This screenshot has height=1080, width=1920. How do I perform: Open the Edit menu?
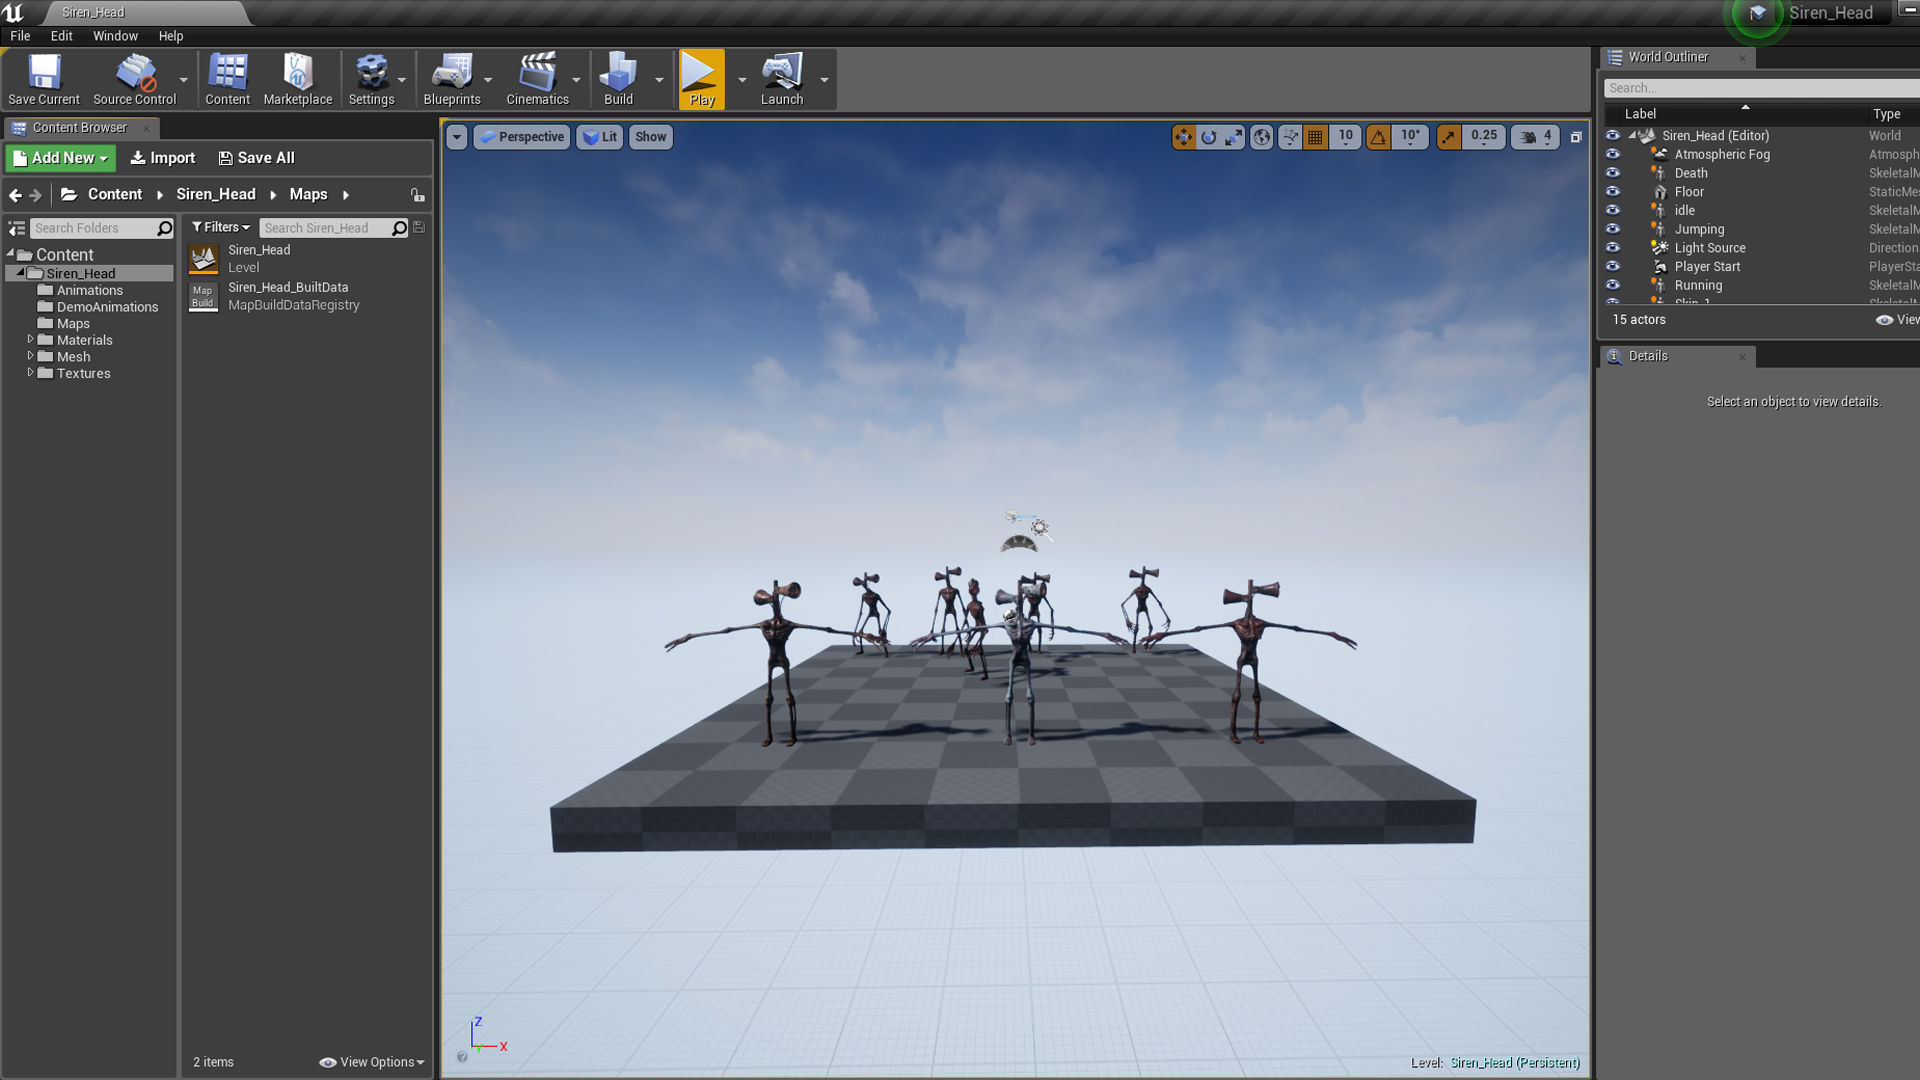click(x=61, y=36)
